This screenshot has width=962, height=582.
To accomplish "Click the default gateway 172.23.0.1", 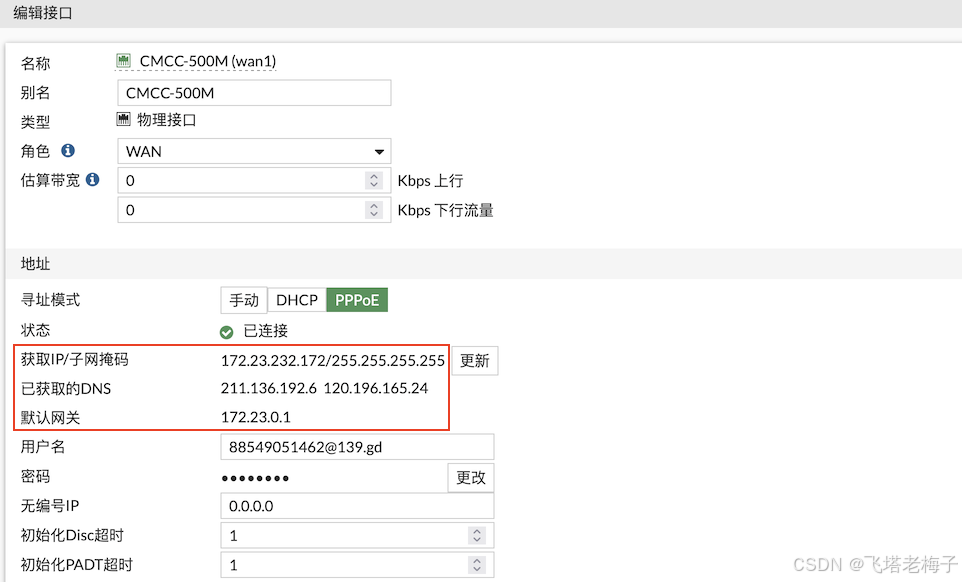I will (256, 417).
